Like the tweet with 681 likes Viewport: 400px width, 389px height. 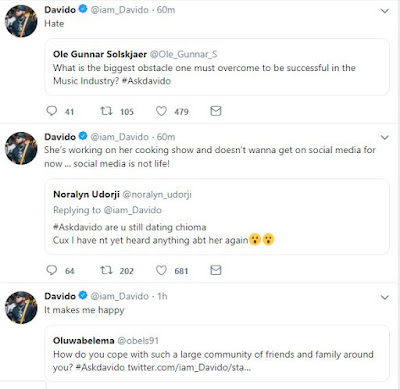coord(161,270)
